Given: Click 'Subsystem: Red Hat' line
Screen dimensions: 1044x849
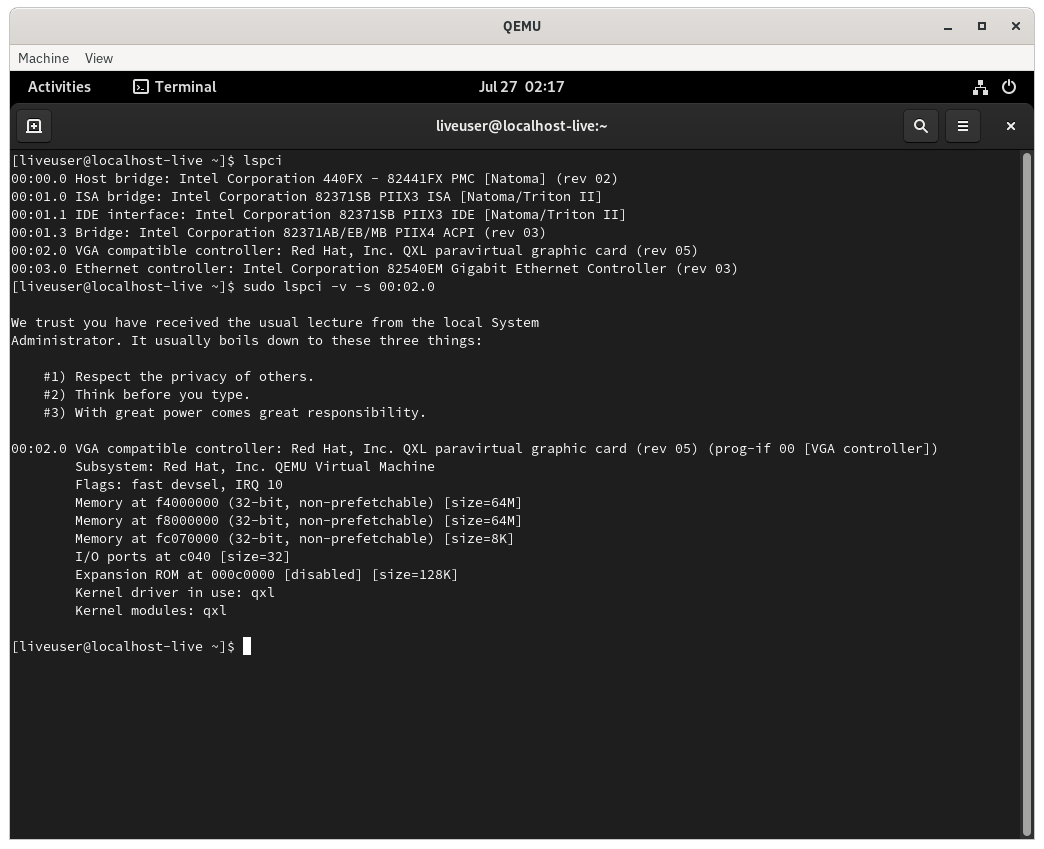Looking at the screenshot, I should pos(255,466).
